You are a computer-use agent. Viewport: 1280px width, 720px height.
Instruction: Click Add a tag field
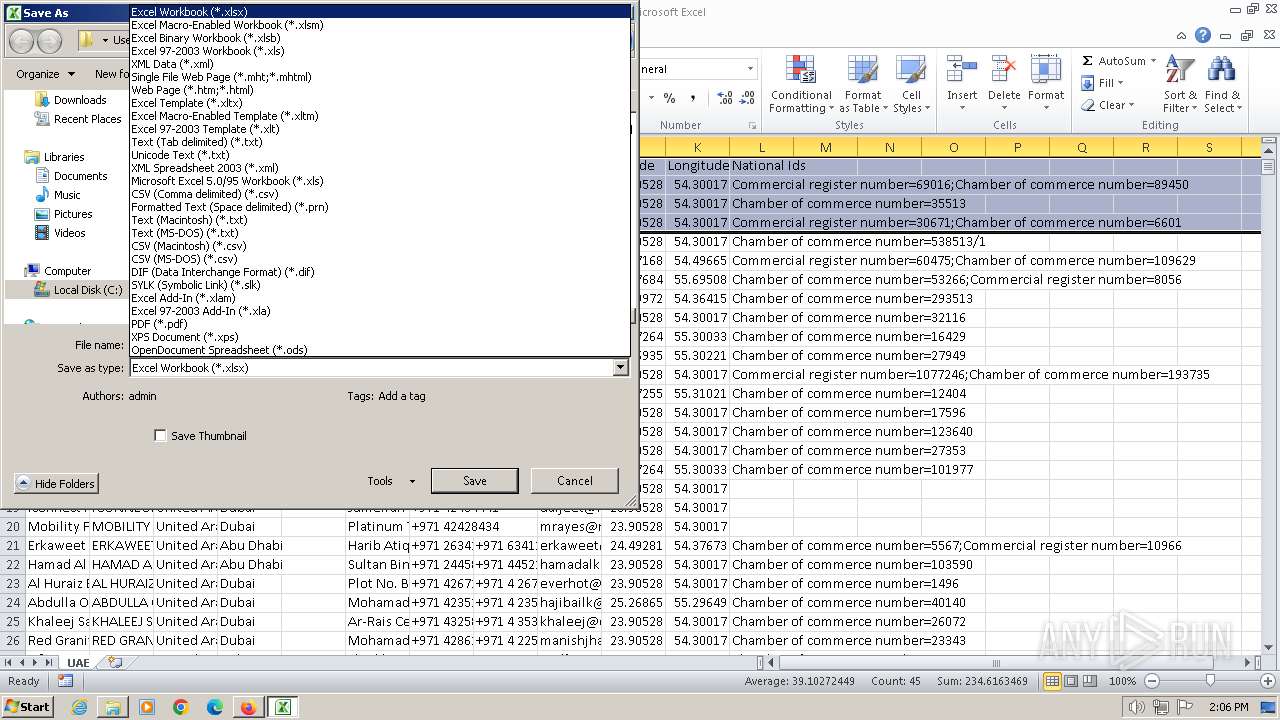(402, 396)
